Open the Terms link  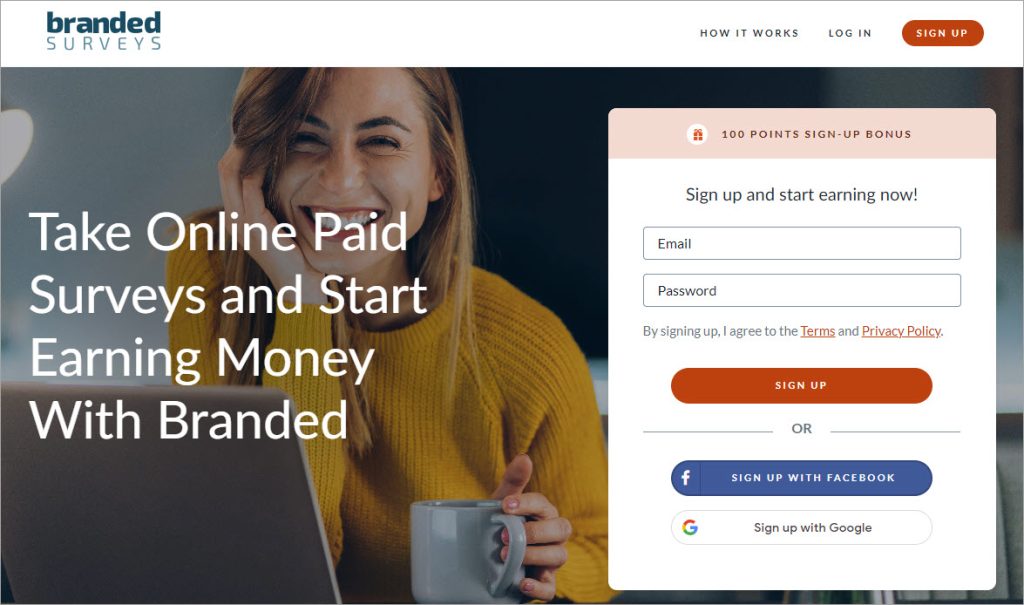tap(818, 331)
